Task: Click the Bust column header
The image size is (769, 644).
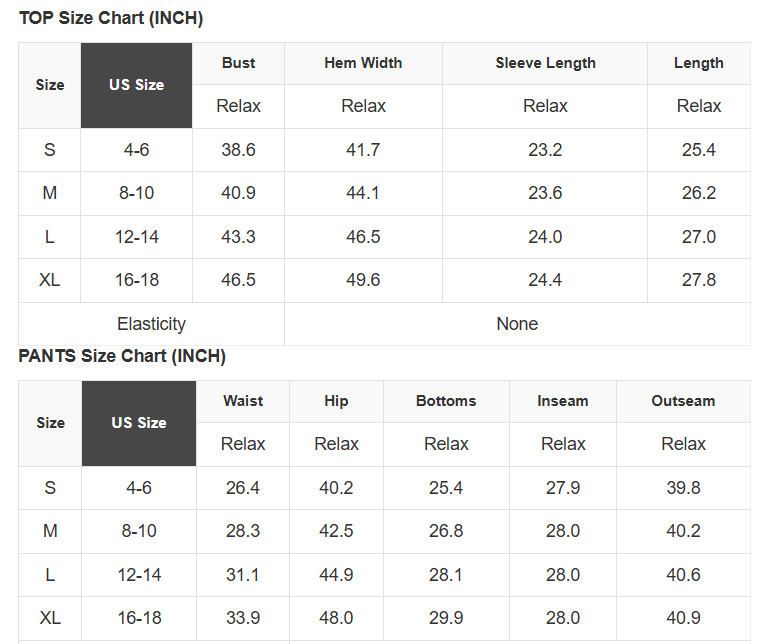Action: pos(238,63)
